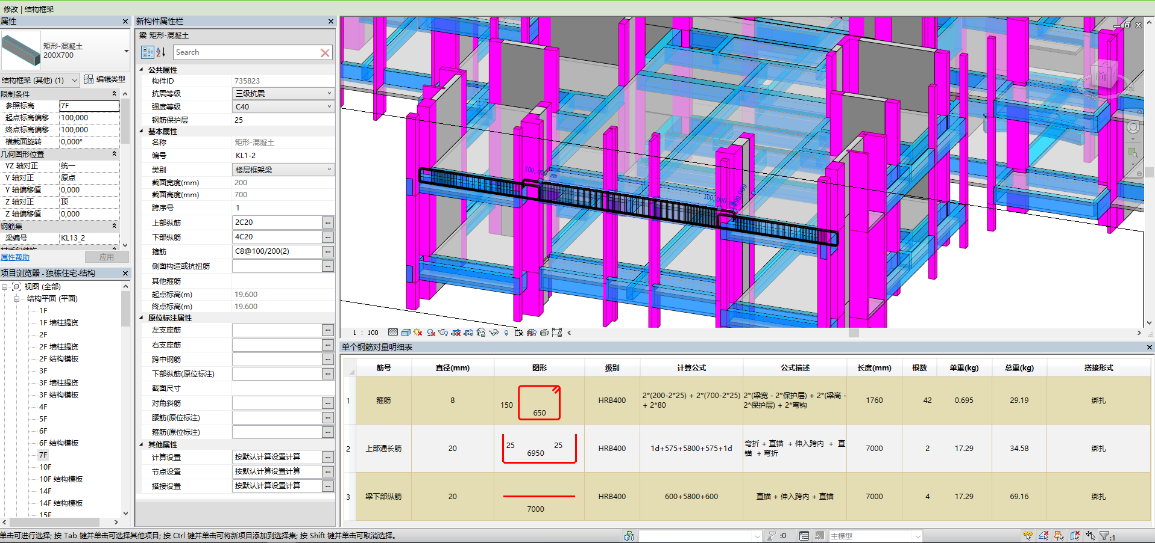Switch to alphabetical sort icon in 新构件属性栏

click(x=161, y=52)
